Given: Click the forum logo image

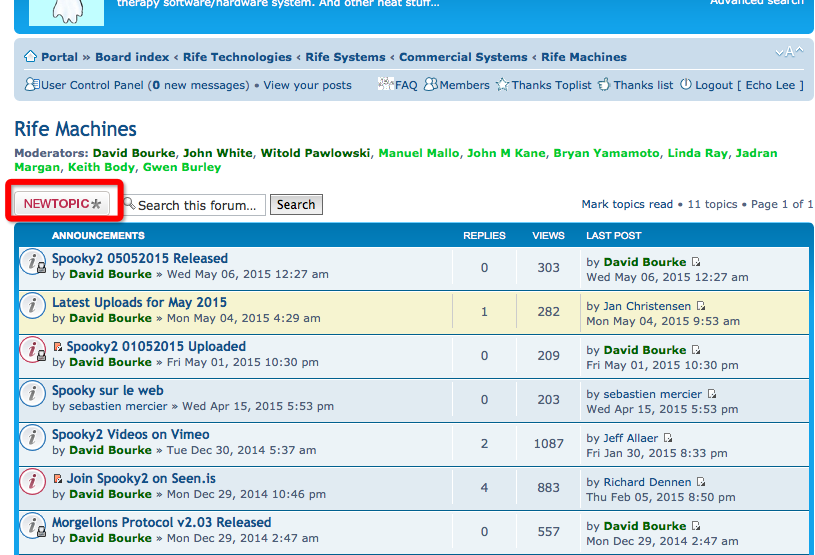Looking at the screenshot, I should (x=67, y=12).
